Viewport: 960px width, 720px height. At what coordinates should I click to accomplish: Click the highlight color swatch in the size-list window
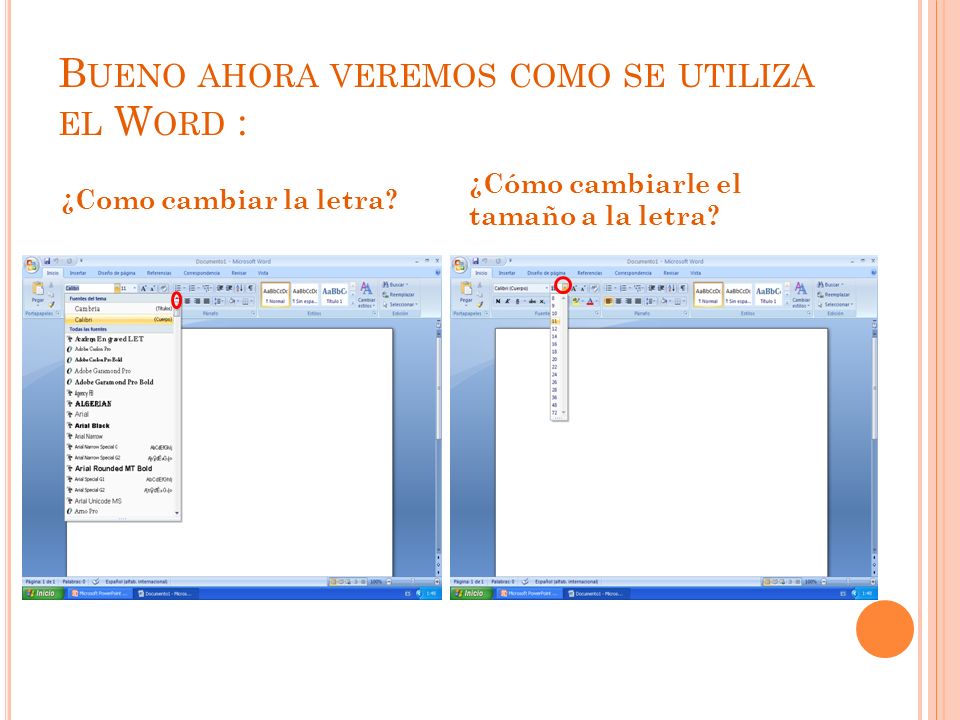pyautogui.click(x=576, y=301)
